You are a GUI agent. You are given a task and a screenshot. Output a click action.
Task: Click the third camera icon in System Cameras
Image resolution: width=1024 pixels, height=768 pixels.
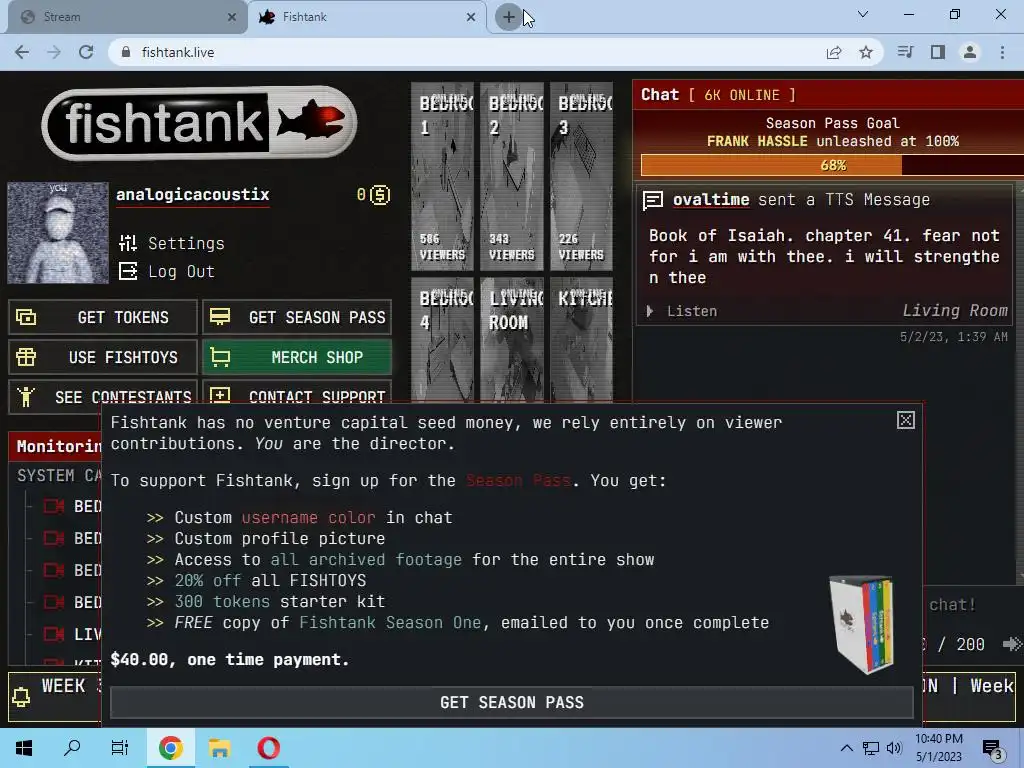54,570
